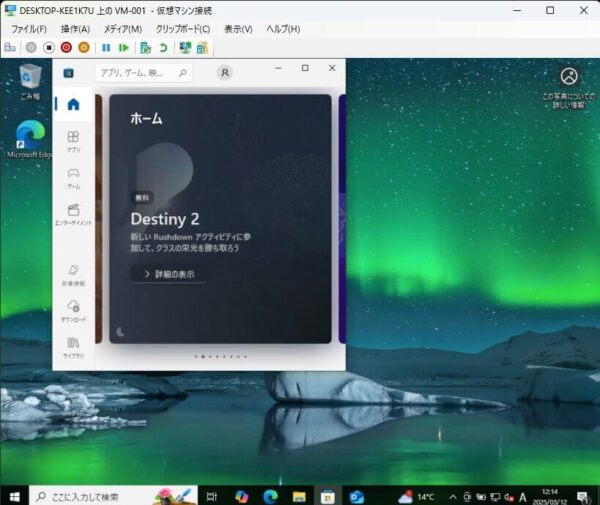Turn off the VM with the black square icon
Image resolution: width=600 pixels, height=505 pixels.
[x=49, y=47]
